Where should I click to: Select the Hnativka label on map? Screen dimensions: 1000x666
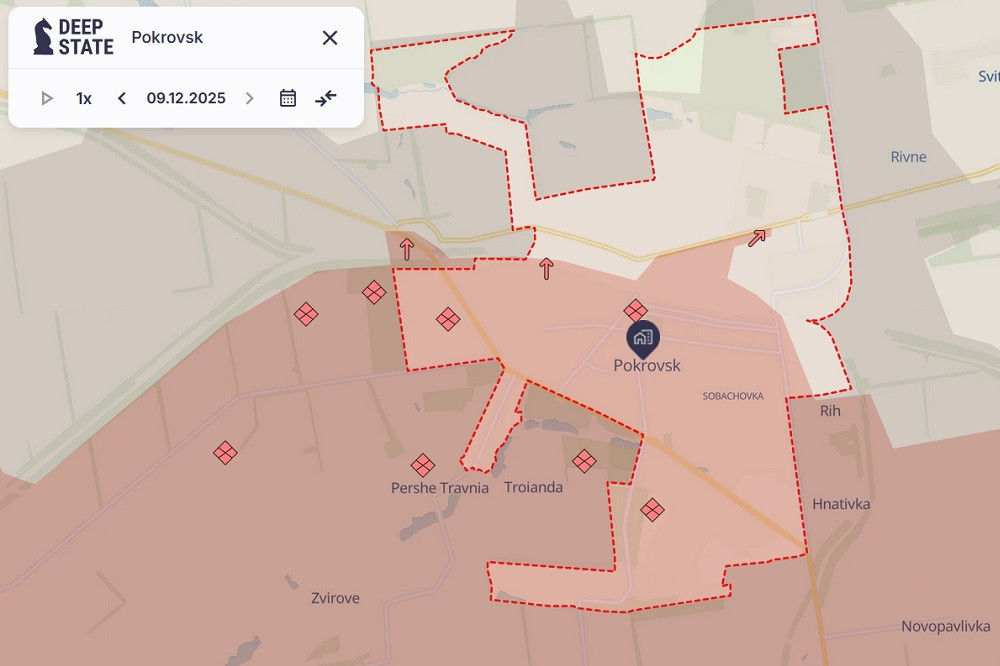click(841, 504)
